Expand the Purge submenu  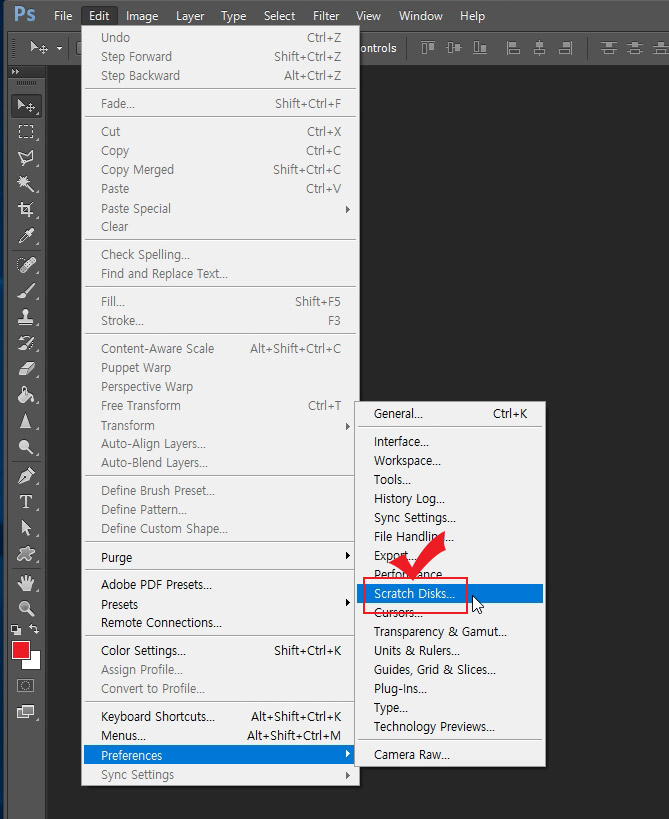(x=348, y=555)
